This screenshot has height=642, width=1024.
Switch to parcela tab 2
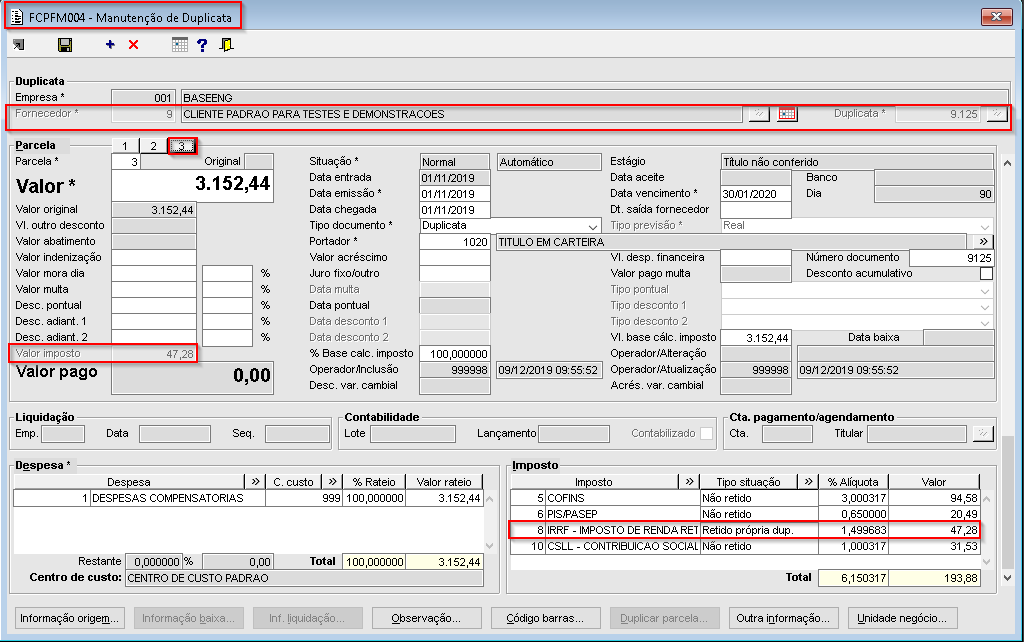[x=153, y=146]
